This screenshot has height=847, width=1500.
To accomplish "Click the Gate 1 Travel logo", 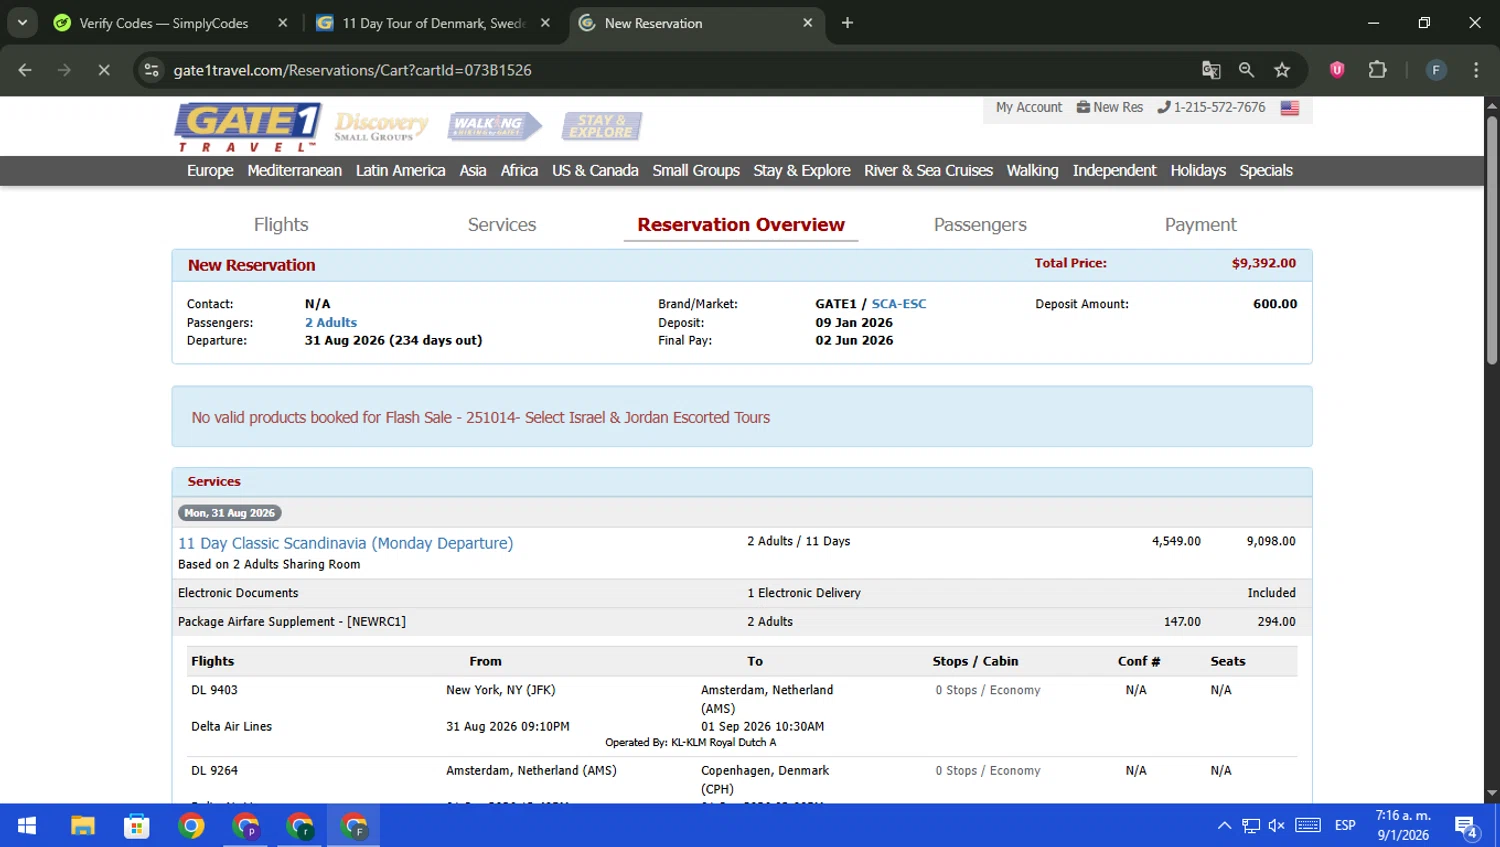I will point(248,126).
